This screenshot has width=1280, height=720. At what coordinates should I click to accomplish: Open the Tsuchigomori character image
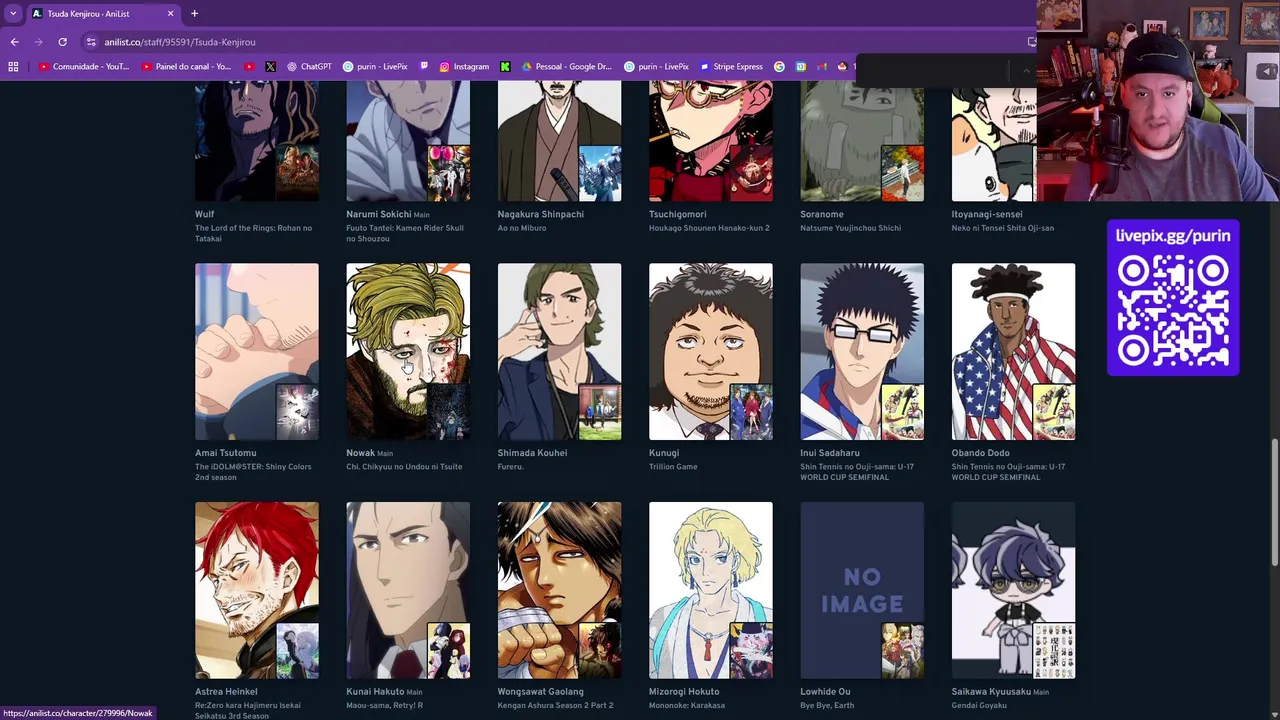point(710,141)
